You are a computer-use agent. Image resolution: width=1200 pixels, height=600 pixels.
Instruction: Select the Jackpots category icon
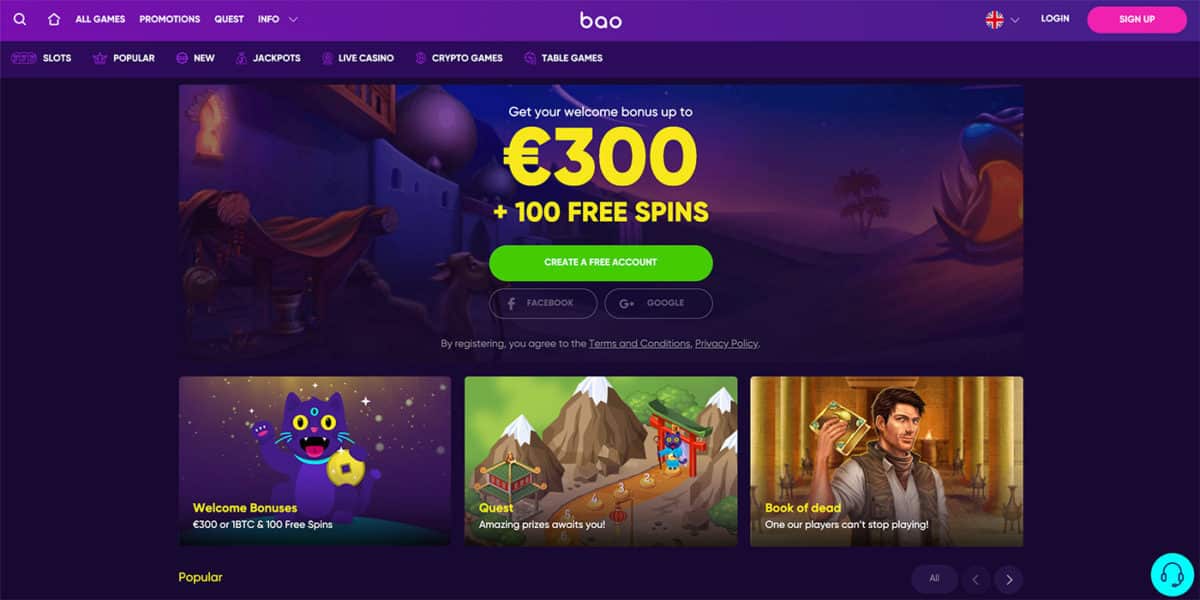(x=241, y=58)
